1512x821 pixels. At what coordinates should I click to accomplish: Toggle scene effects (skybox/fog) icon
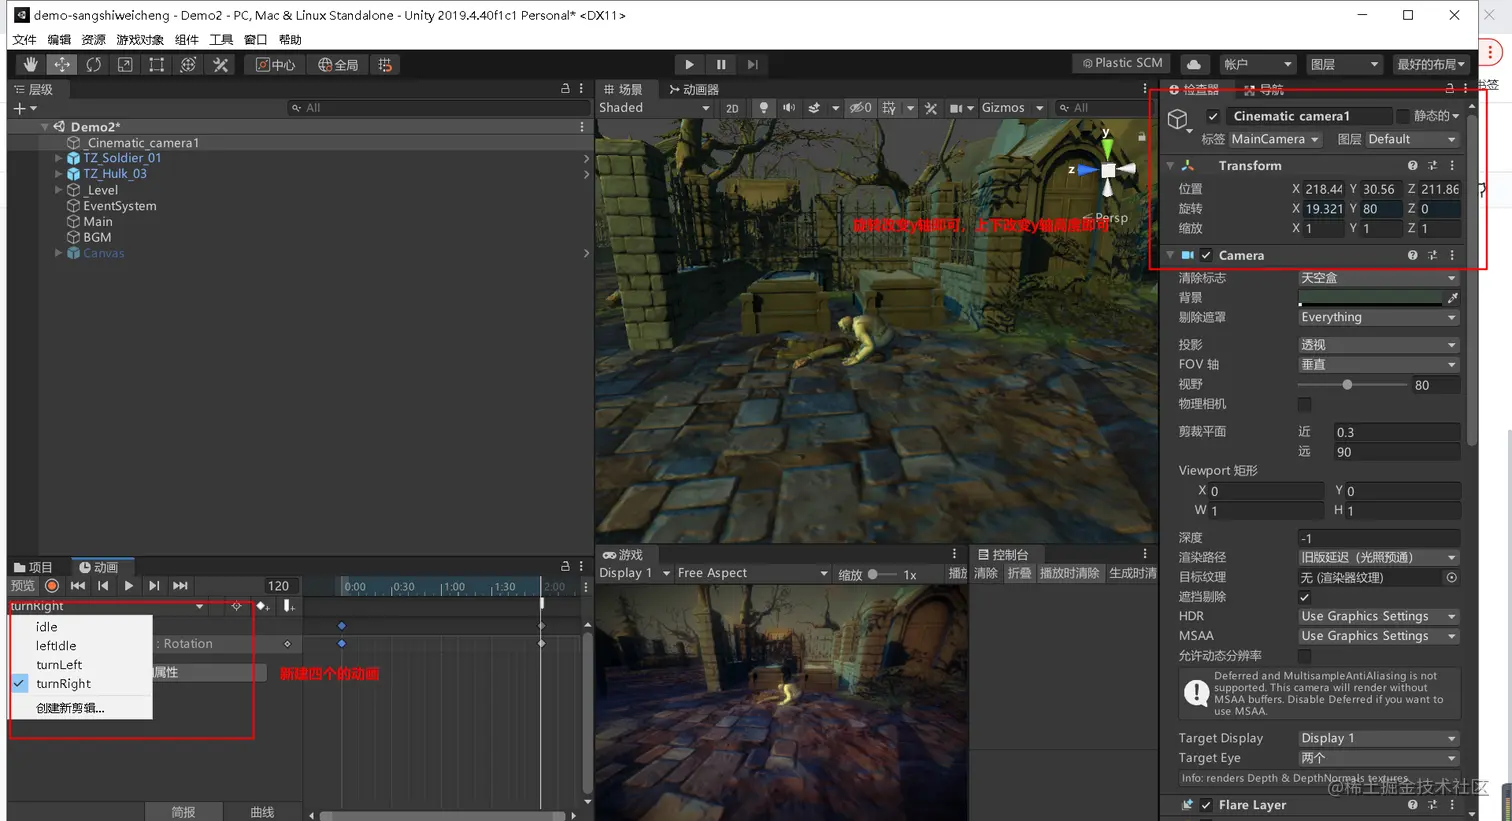(x=814, y=108)
